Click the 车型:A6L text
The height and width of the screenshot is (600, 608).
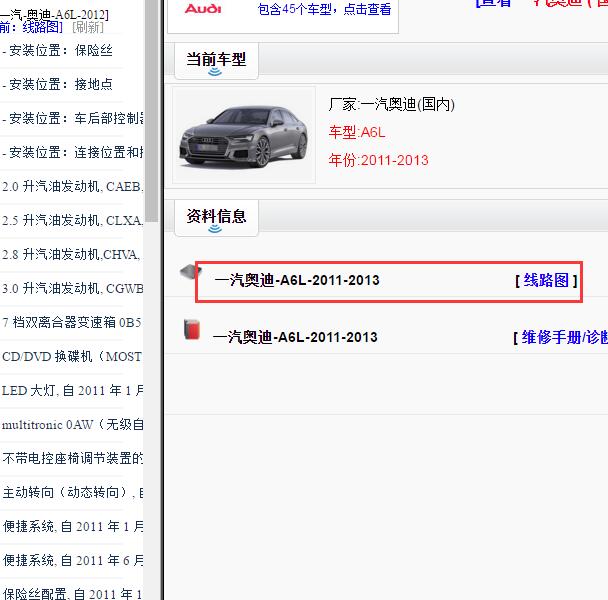click(x=357, y=133)
